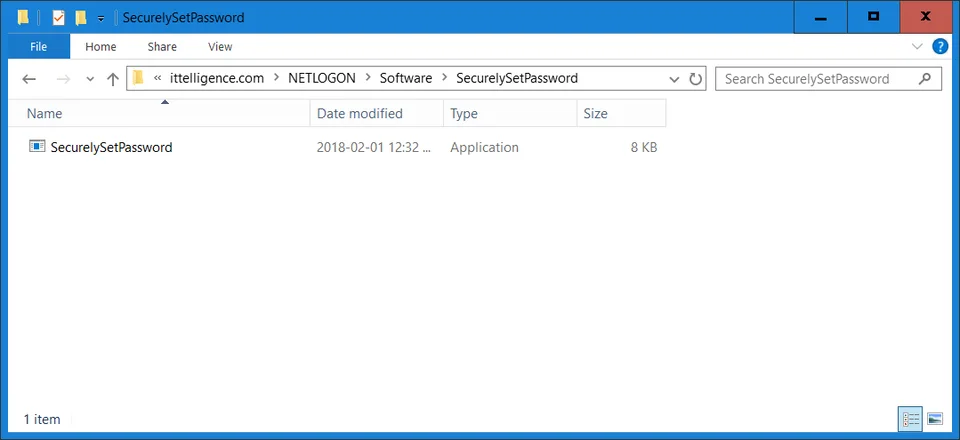Screen dimensions: 960x440
Task: Sort by Size column header
Action: pos(621,113)
